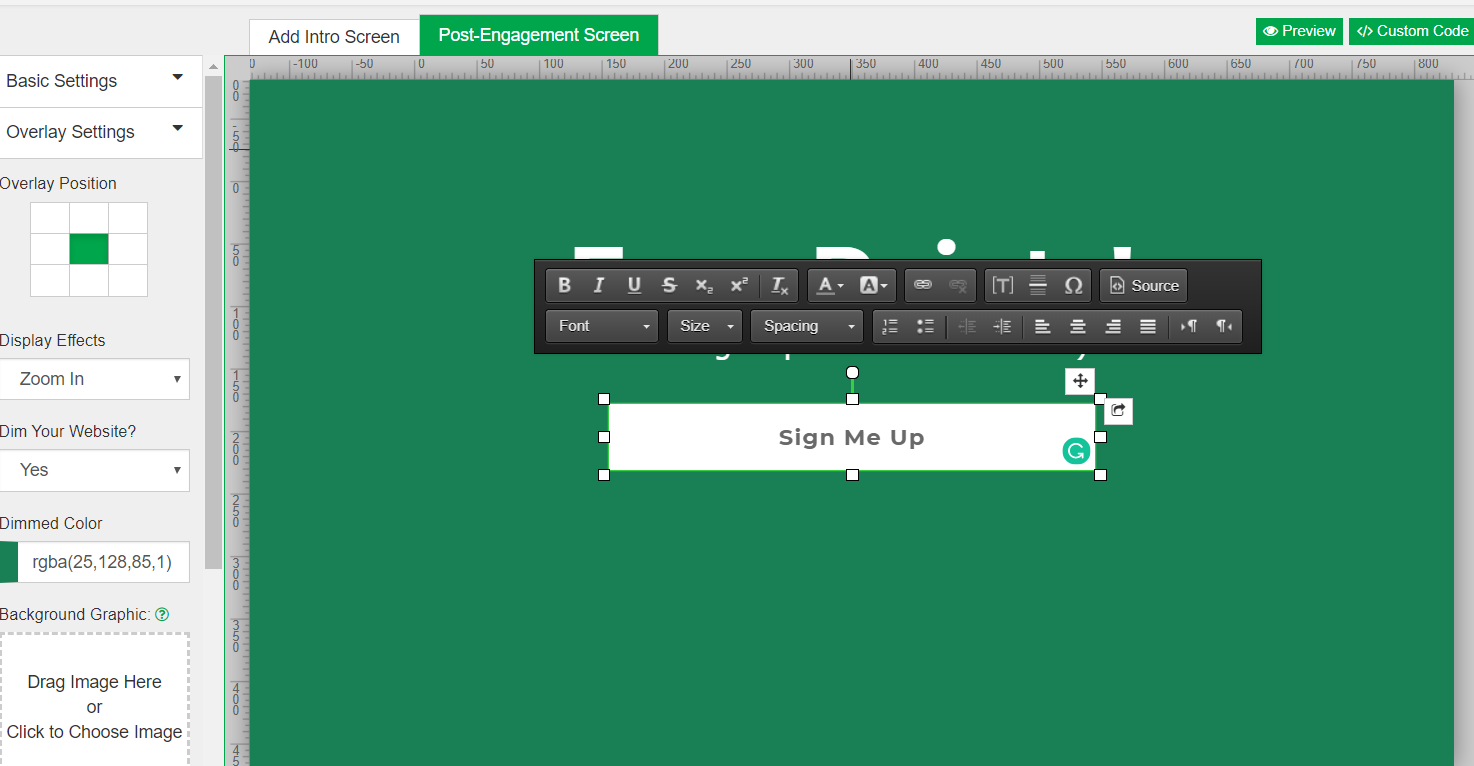1474x766 pixels.
Task: Select the top-left overlay position cell
Action: 50,218
